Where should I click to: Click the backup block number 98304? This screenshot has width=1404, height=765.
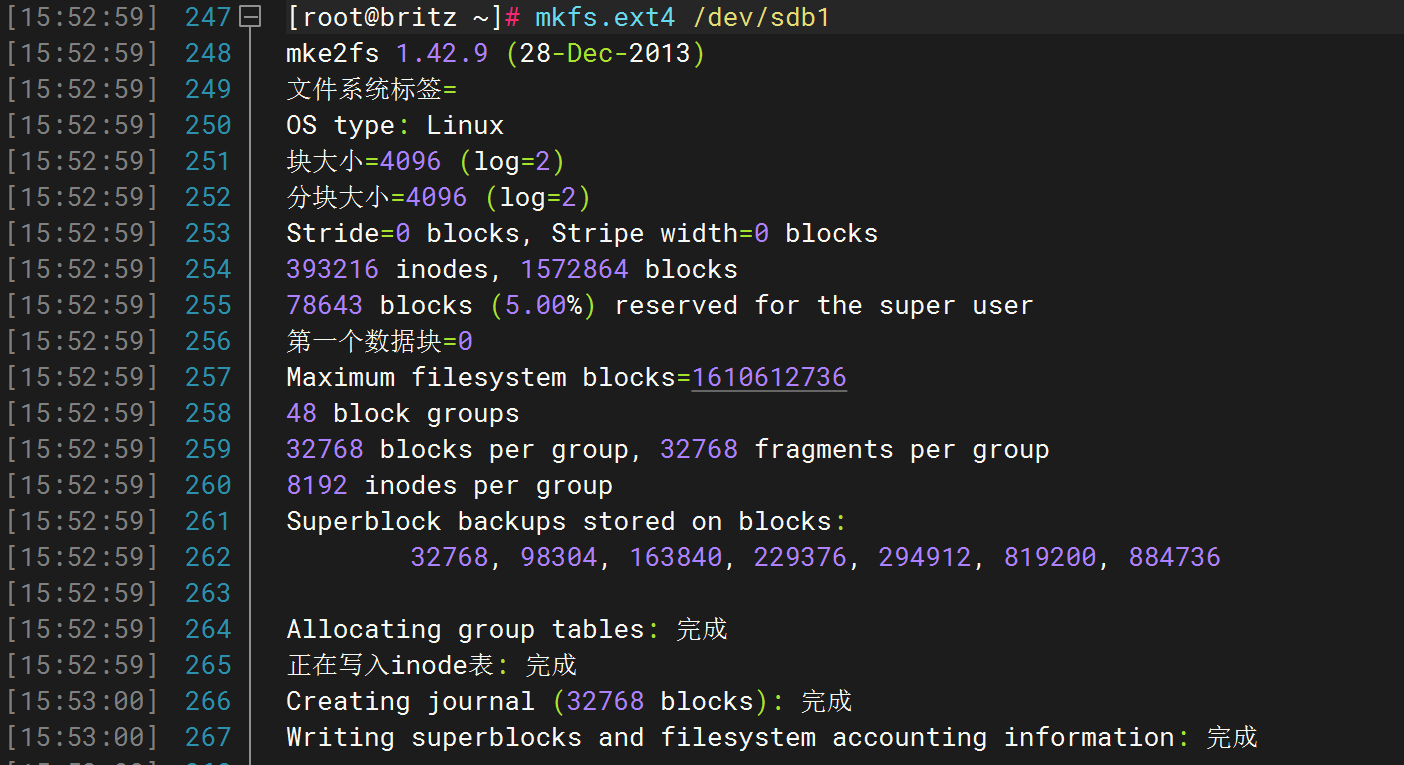pos(559,557)
